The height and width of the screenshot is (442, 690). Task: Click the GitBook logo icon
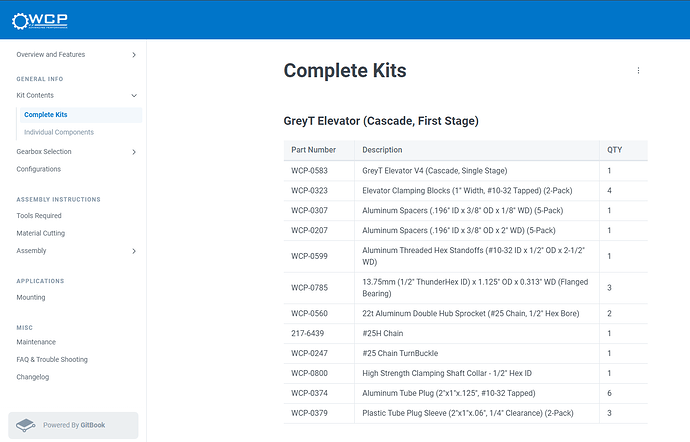coord(26,425)
